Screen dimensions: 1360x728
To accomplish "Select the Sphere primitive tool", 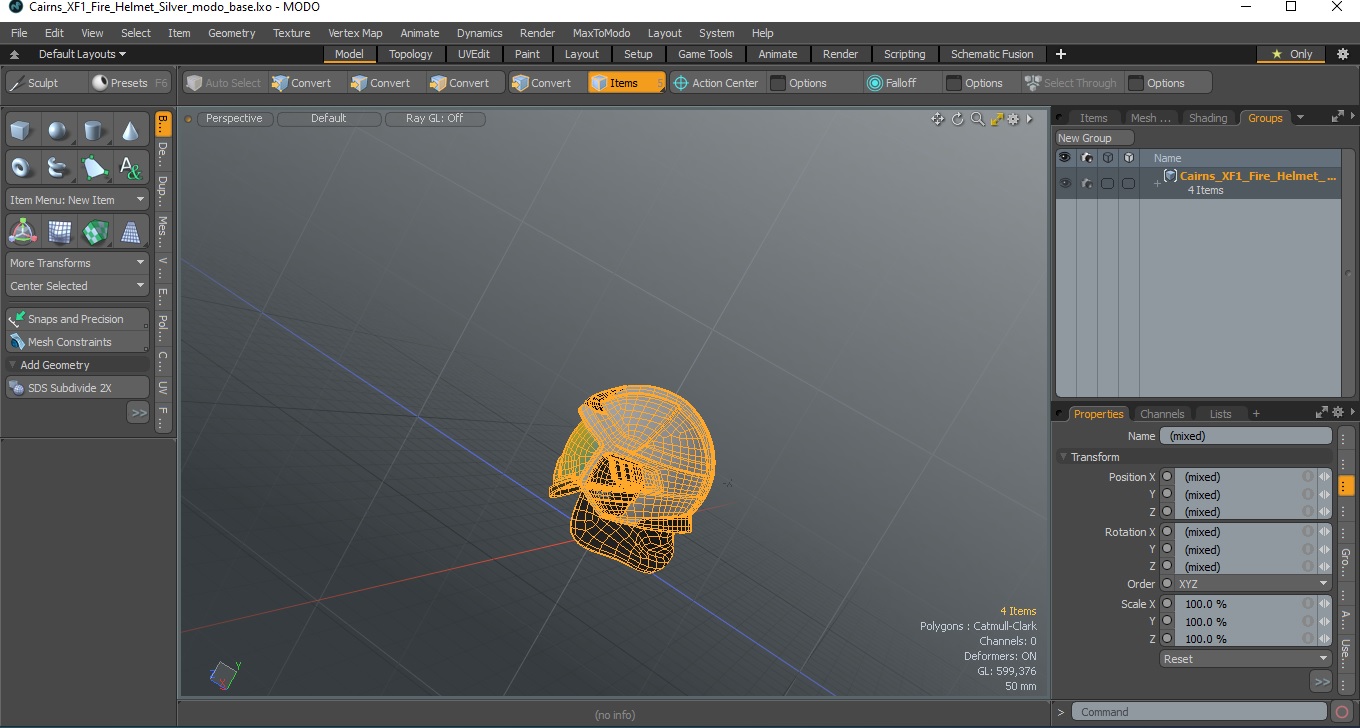I will coord(59,131).
